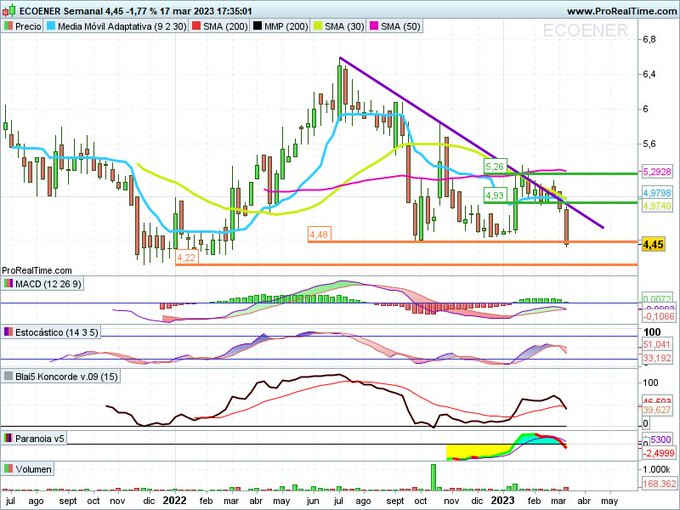Click the Precio legend color icon
Screen dimensions: 680x510
(8, 26)
